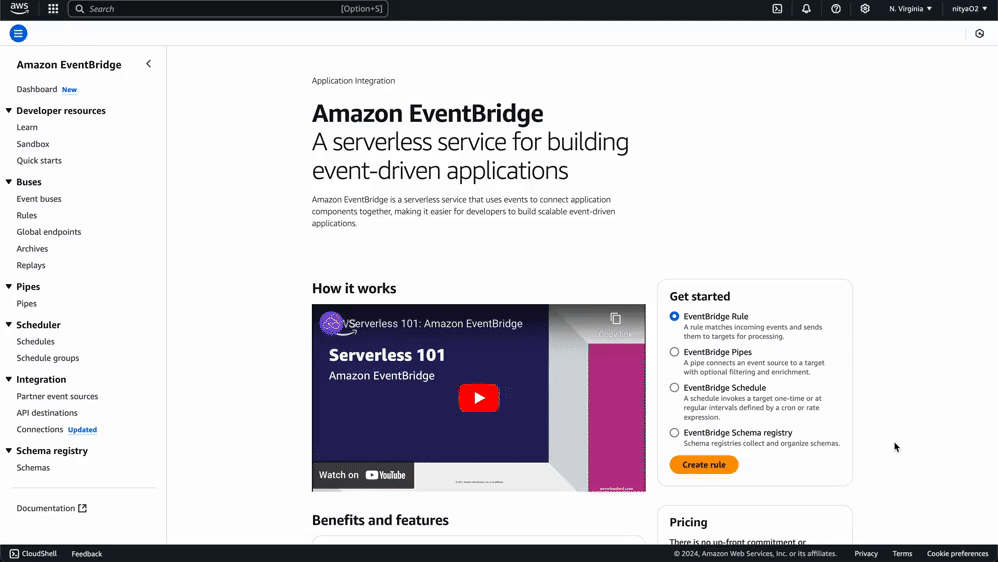This screenshot has width=998, height=562.
Task: Open Dashboard in the sidebar
Action: pos(37,89)
